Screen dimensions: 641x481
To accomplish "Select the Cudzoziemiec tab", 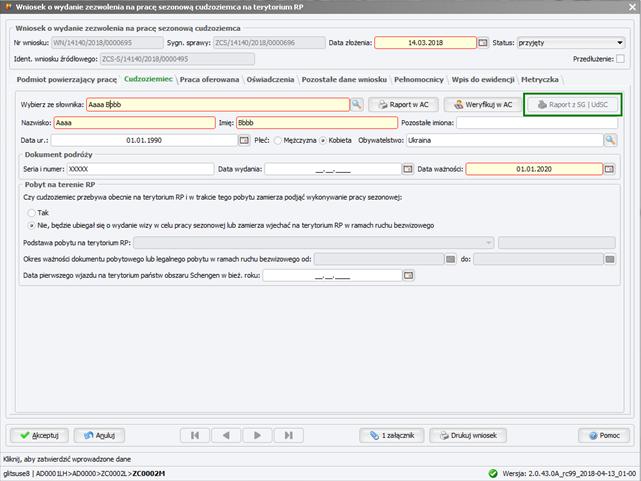I will [x=148, y=79].
